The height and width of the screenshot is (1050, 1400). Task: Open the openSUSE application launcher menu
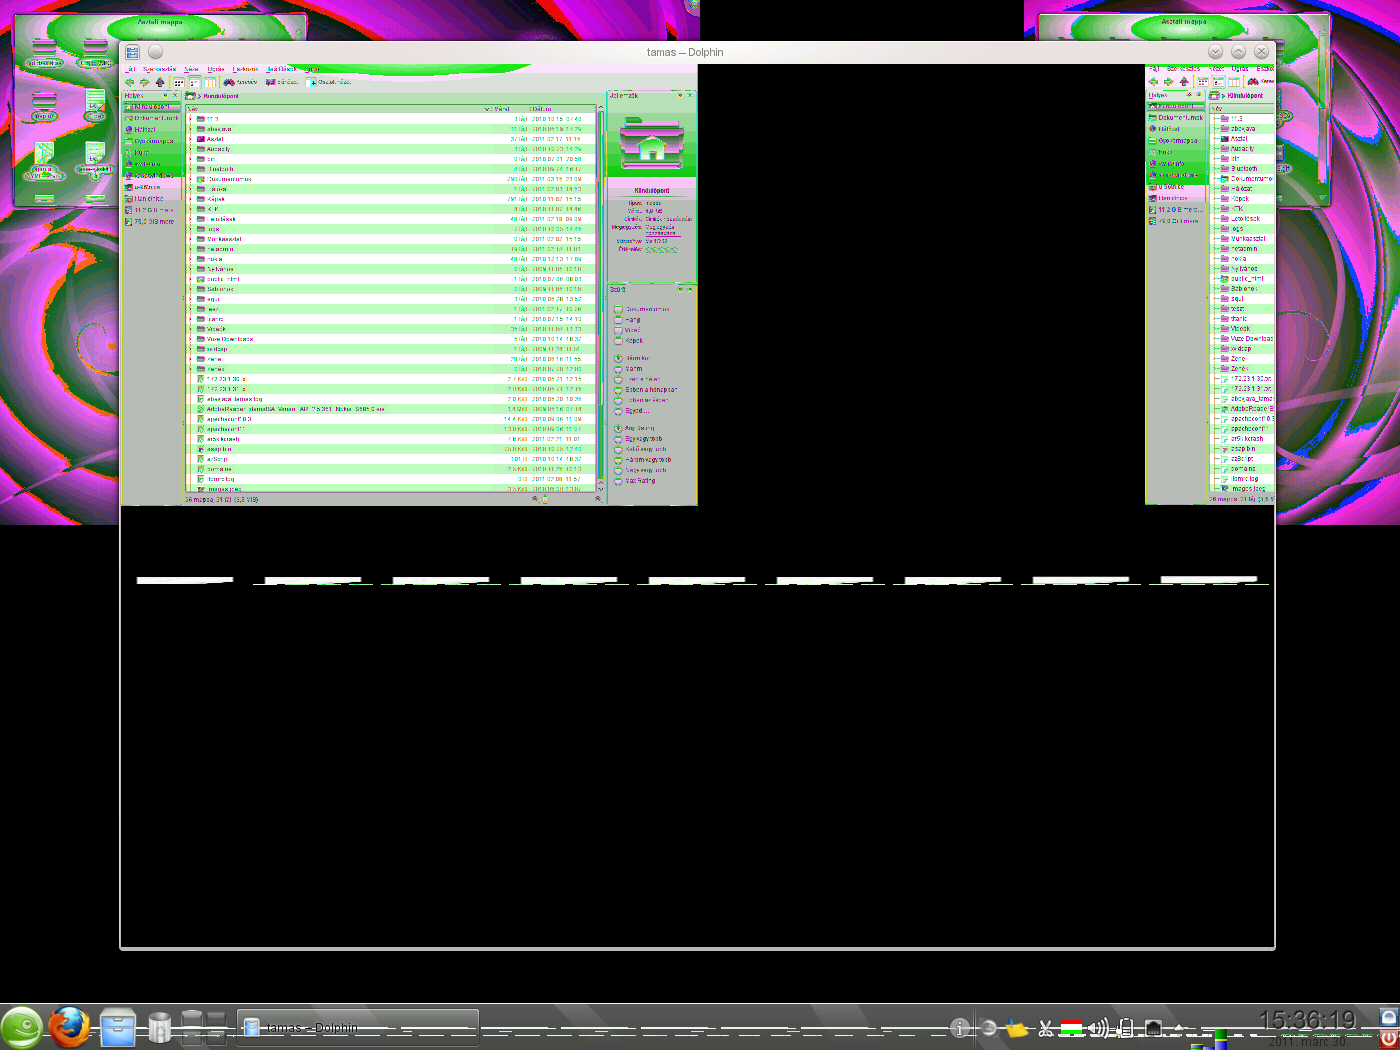[21, 1027]
